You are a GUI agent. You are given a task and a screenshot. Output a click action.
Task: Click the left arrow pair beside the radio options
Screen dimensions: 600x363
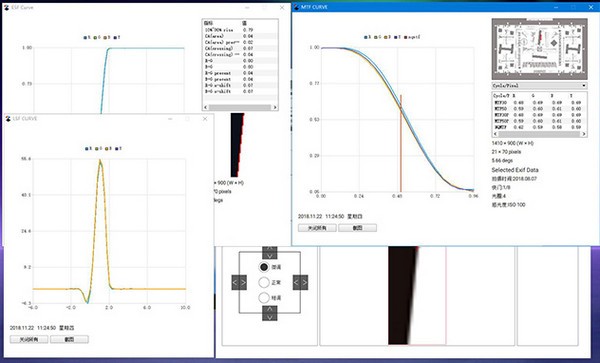(239, 283)
